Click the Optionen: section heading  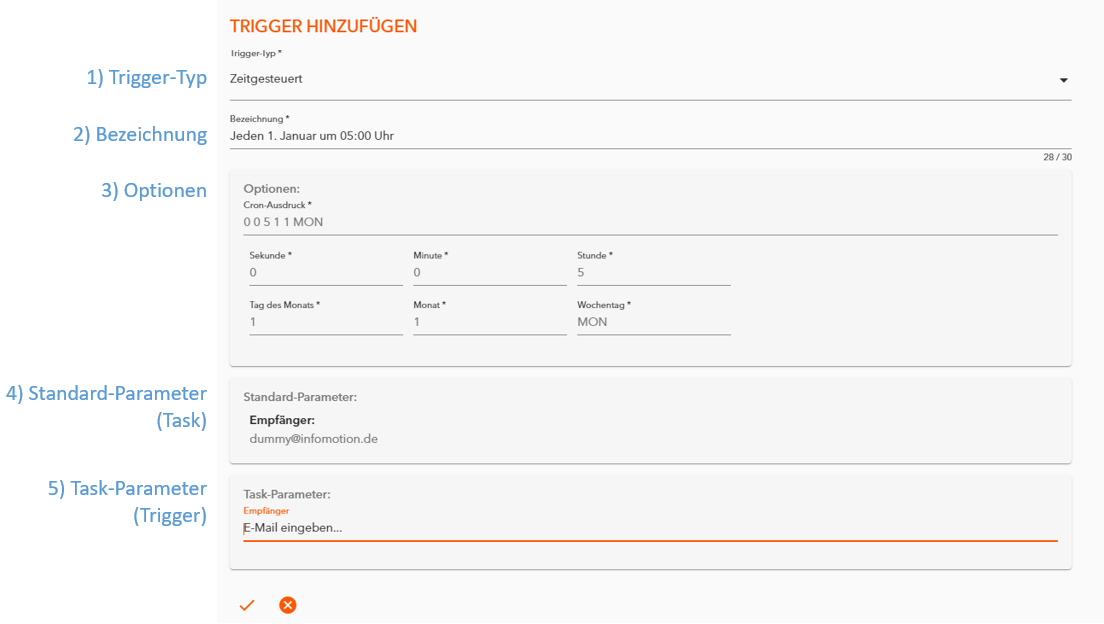pos(271,188)
